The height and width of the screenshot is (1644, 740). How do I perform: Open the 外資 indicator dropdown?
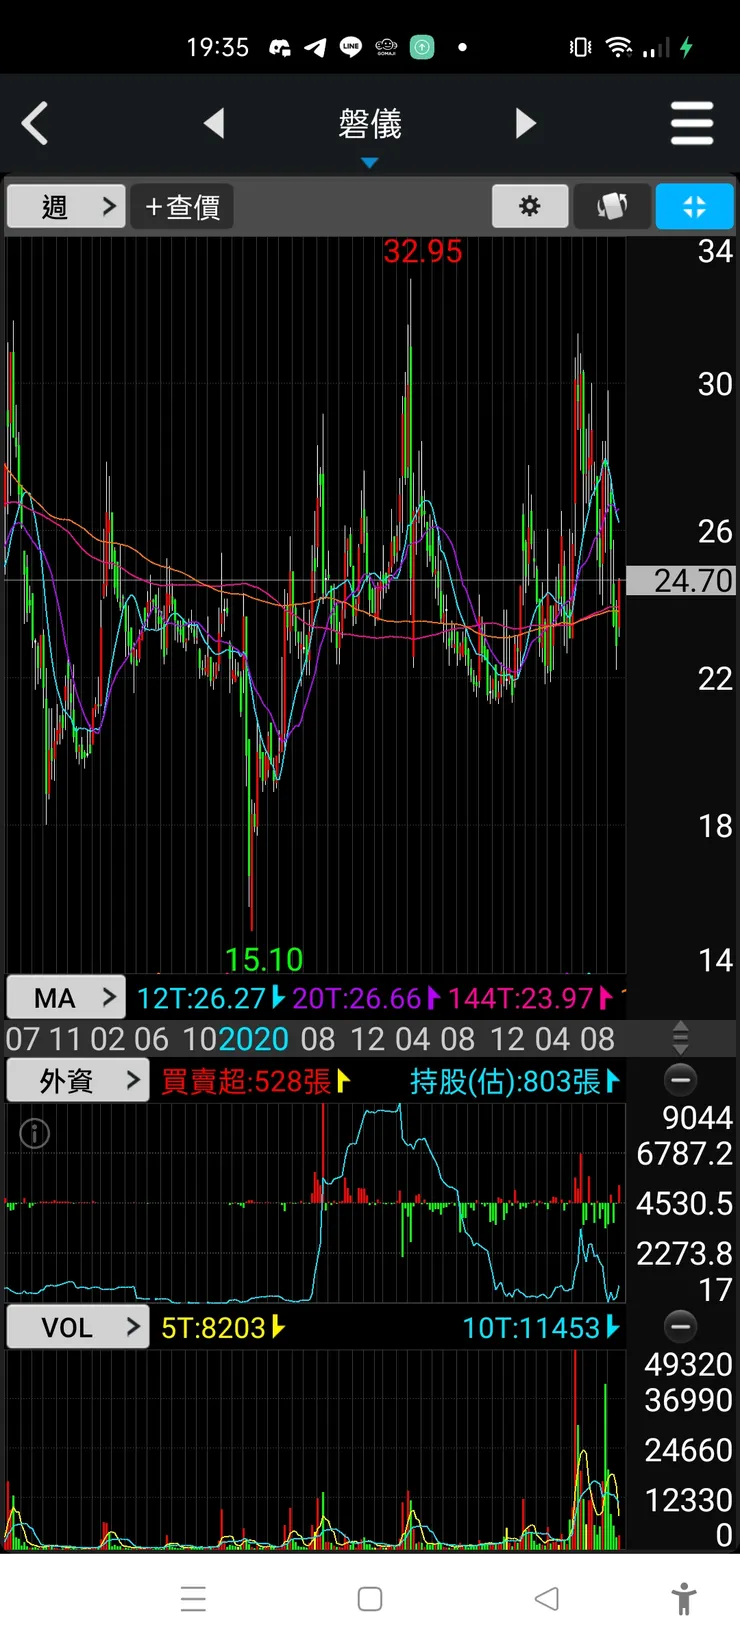pos(78,1081)
